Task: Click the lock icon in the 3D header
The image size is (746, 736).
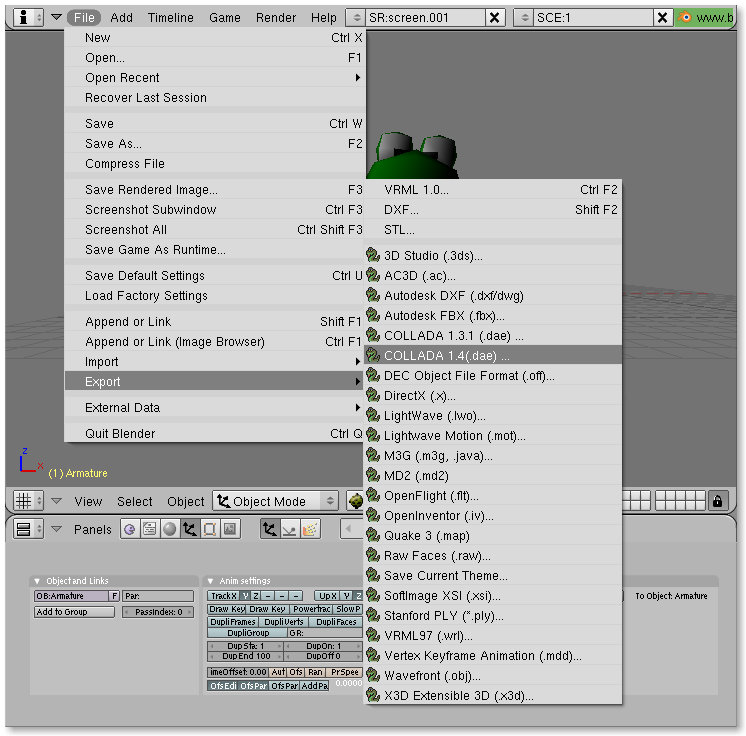Action: 717,501
